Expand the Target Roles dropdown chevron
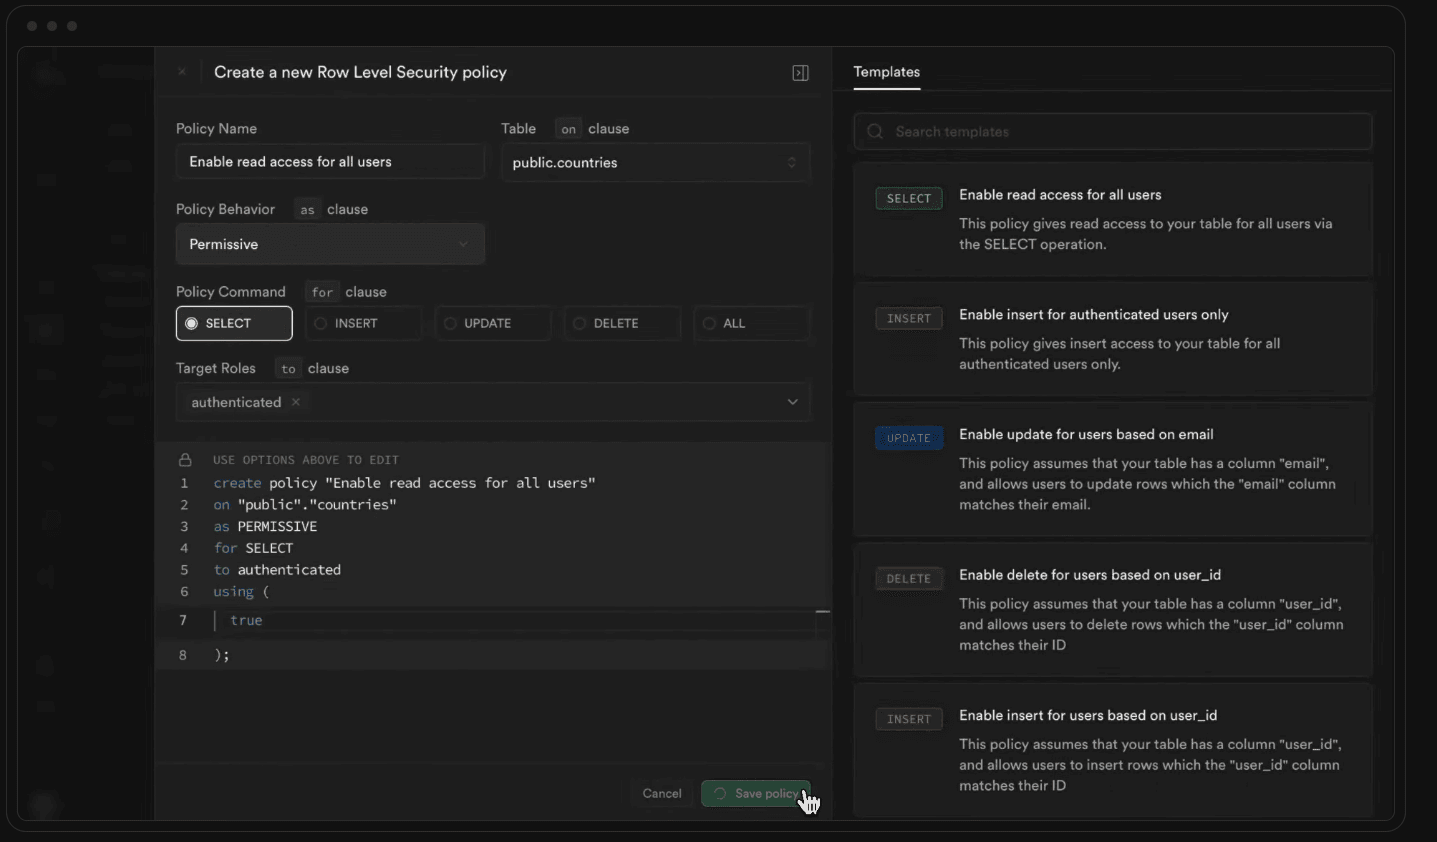The image size is (1437, 842). (x=792, y=402)
